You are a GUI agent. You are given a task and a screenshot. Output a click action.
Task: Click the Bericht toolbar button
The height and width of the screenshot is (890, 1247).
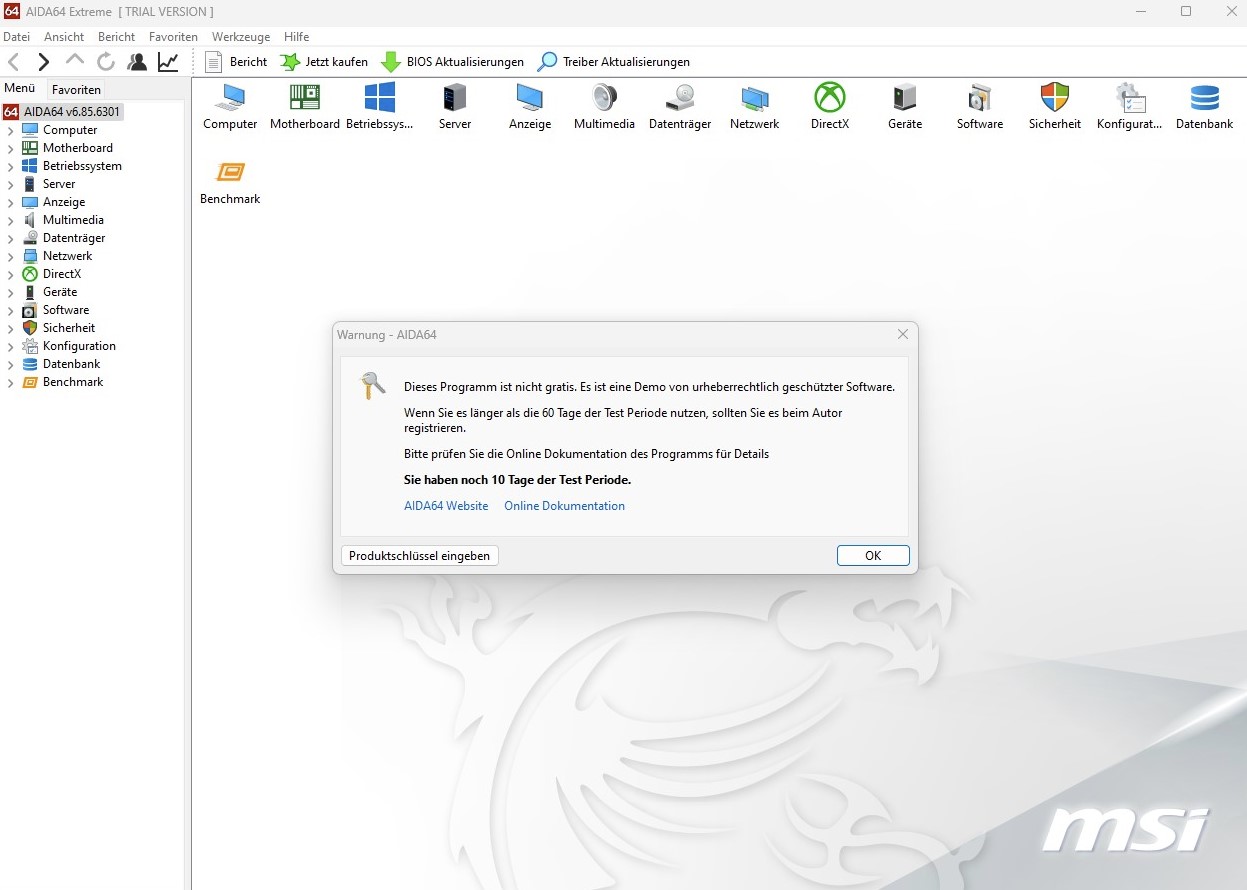(x=236, y=62)
